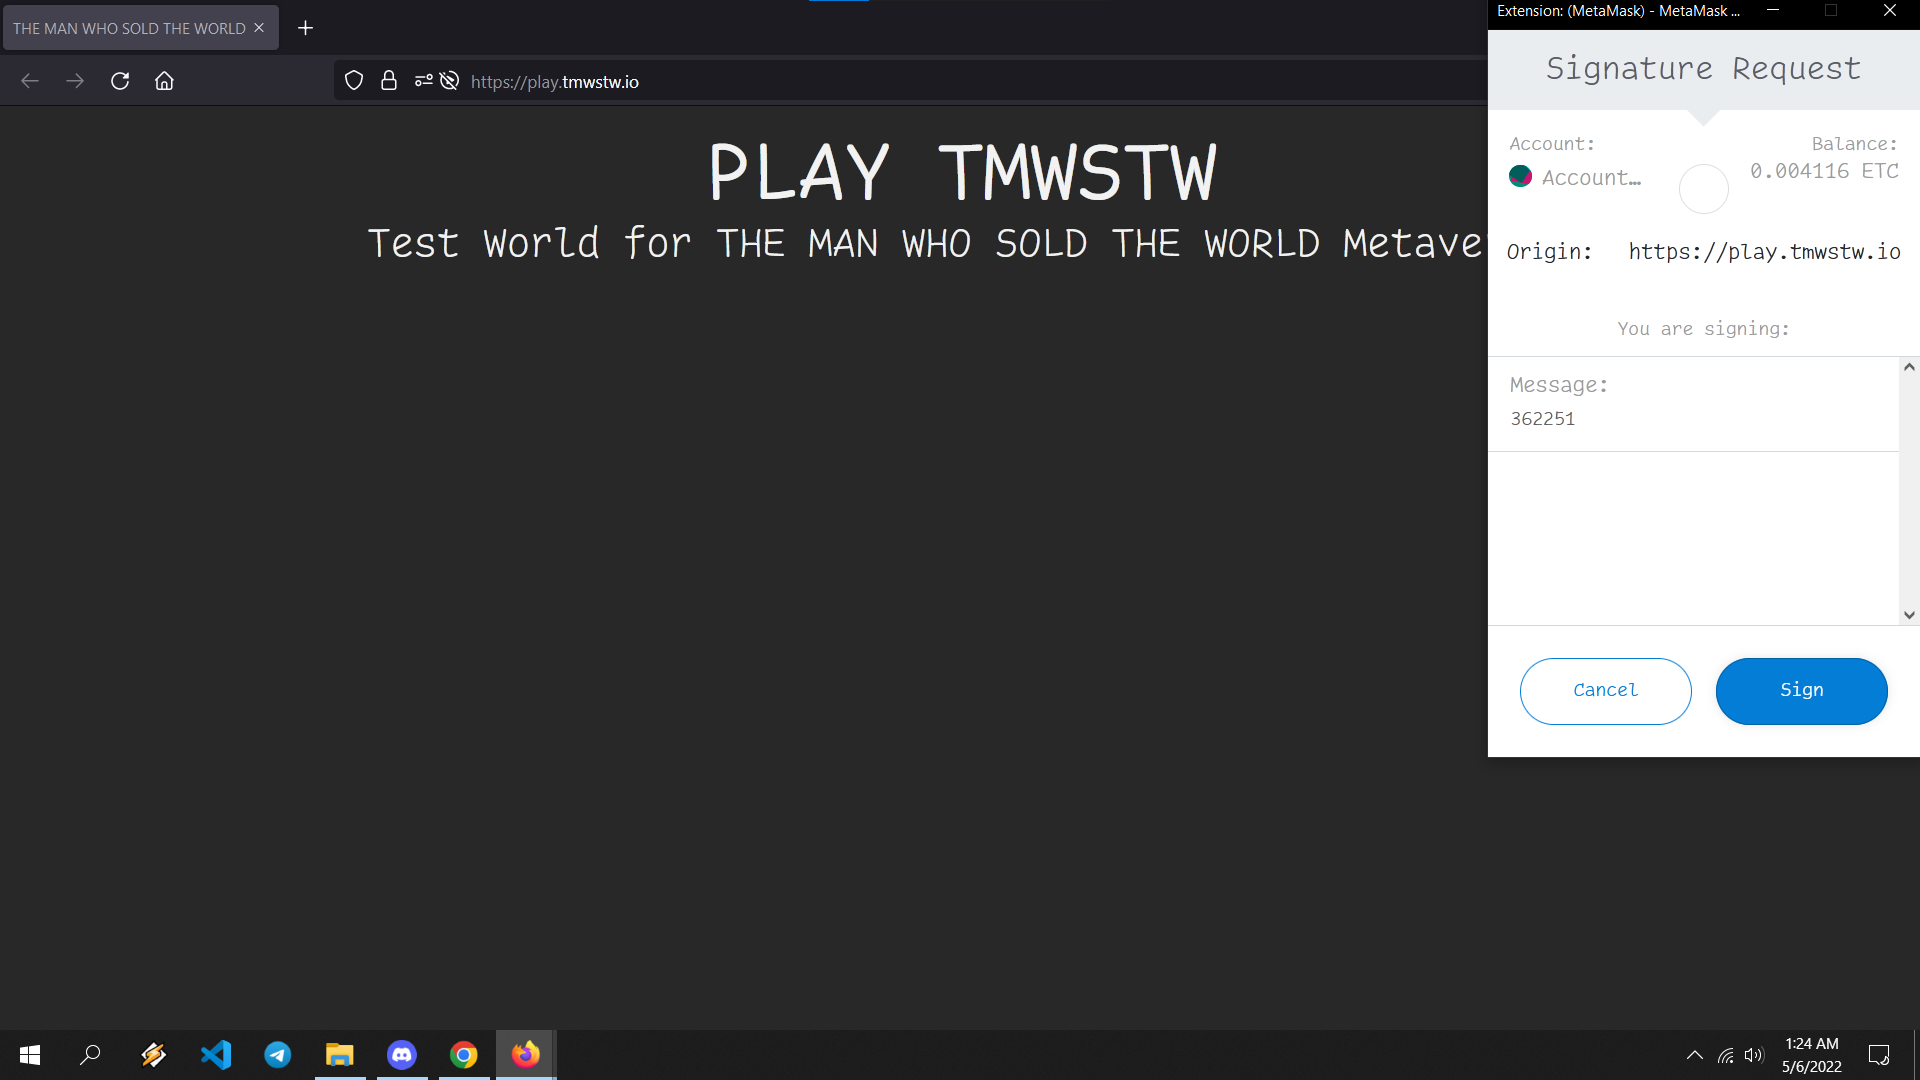Click the origin URL https://play.tmwstw.io

(x=1764, y=252)
